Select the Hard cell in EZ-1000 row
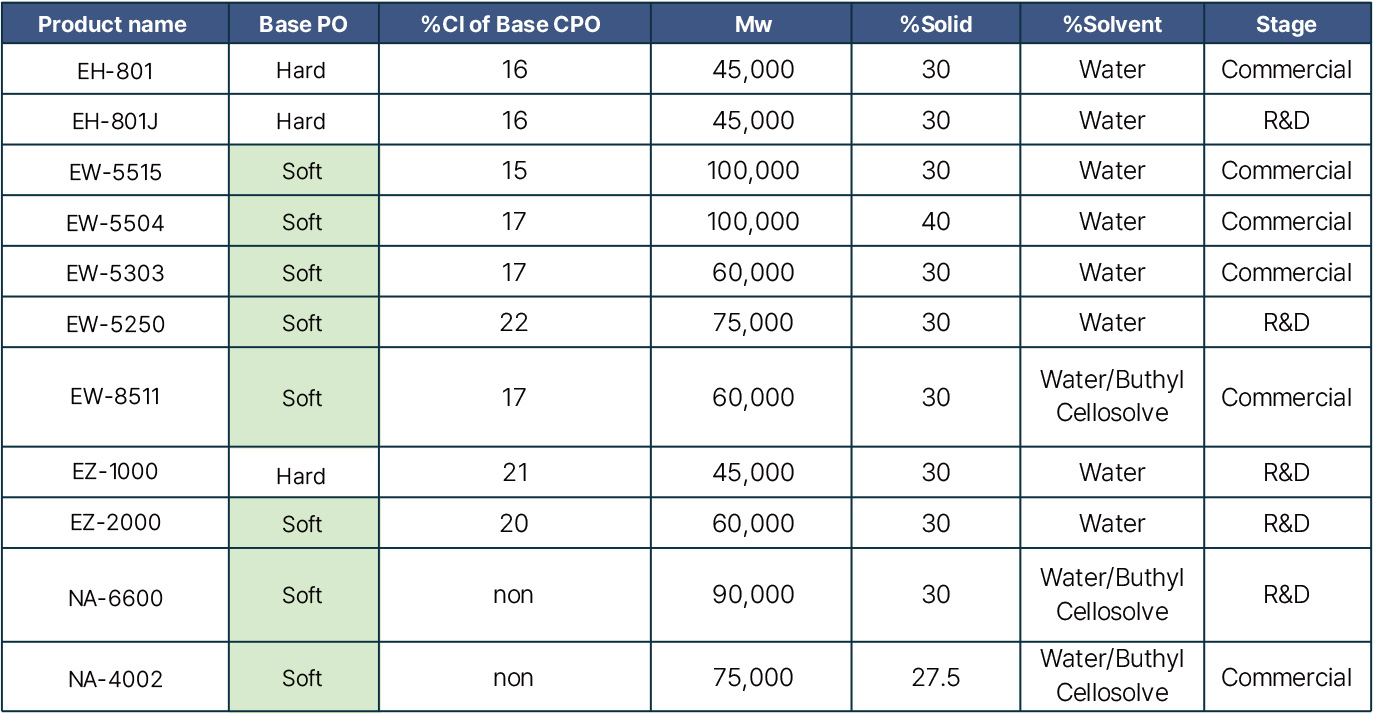This screenshot has height=714, width=1373. point(303,473)
